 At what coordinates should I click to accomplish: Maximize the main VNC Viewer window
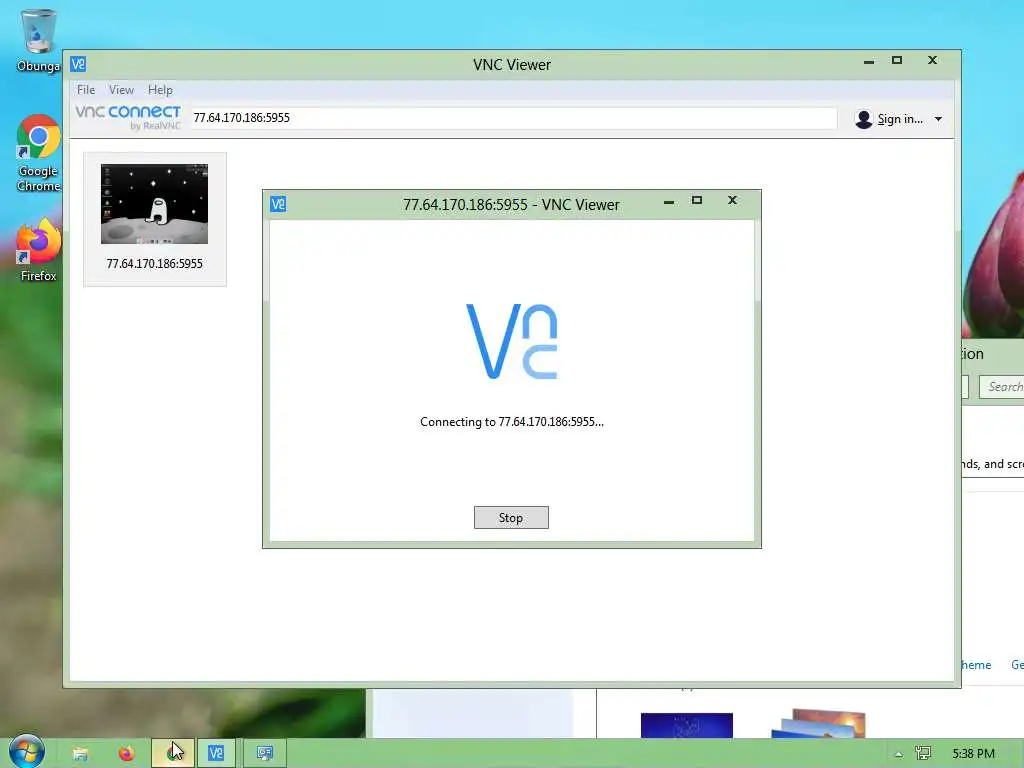897,60
